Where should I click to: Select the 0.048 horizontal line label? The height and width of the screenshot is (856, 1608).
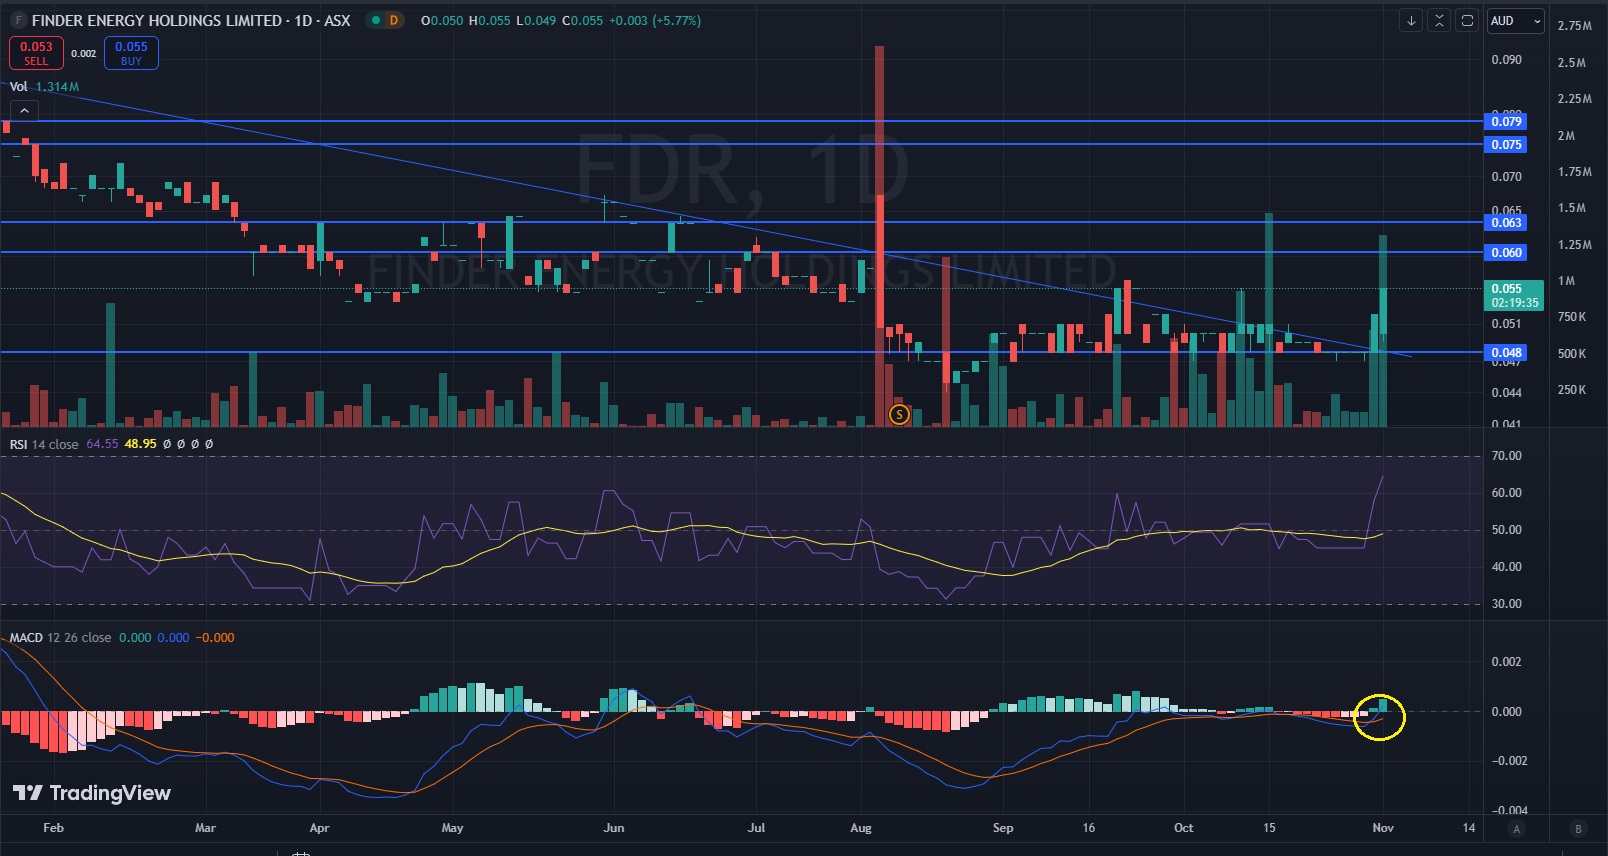point(1506,353)
